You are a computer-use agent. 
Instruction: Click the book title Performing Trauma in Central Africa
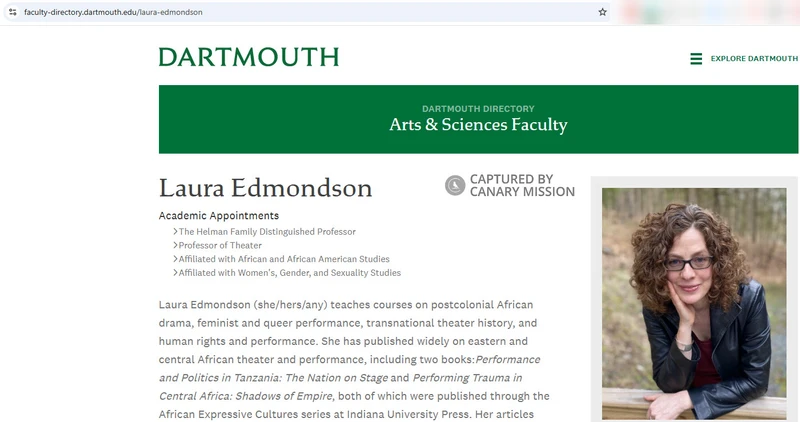340,387
